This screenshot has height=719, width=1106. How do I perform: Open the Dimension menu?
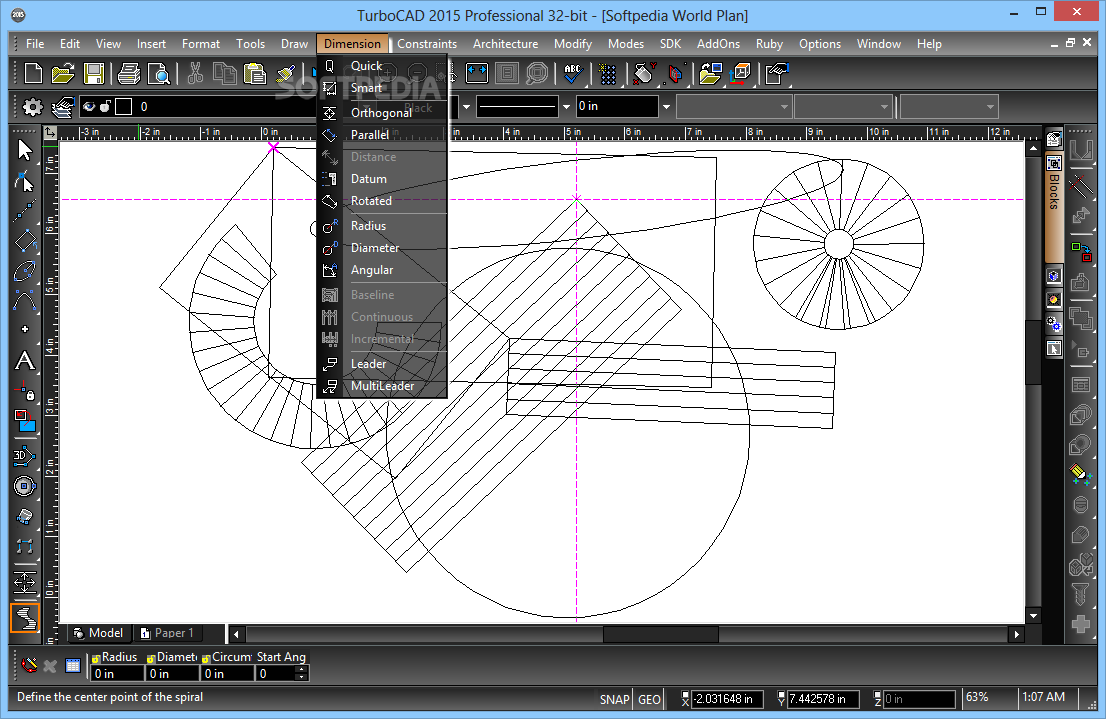coord(352,43)
